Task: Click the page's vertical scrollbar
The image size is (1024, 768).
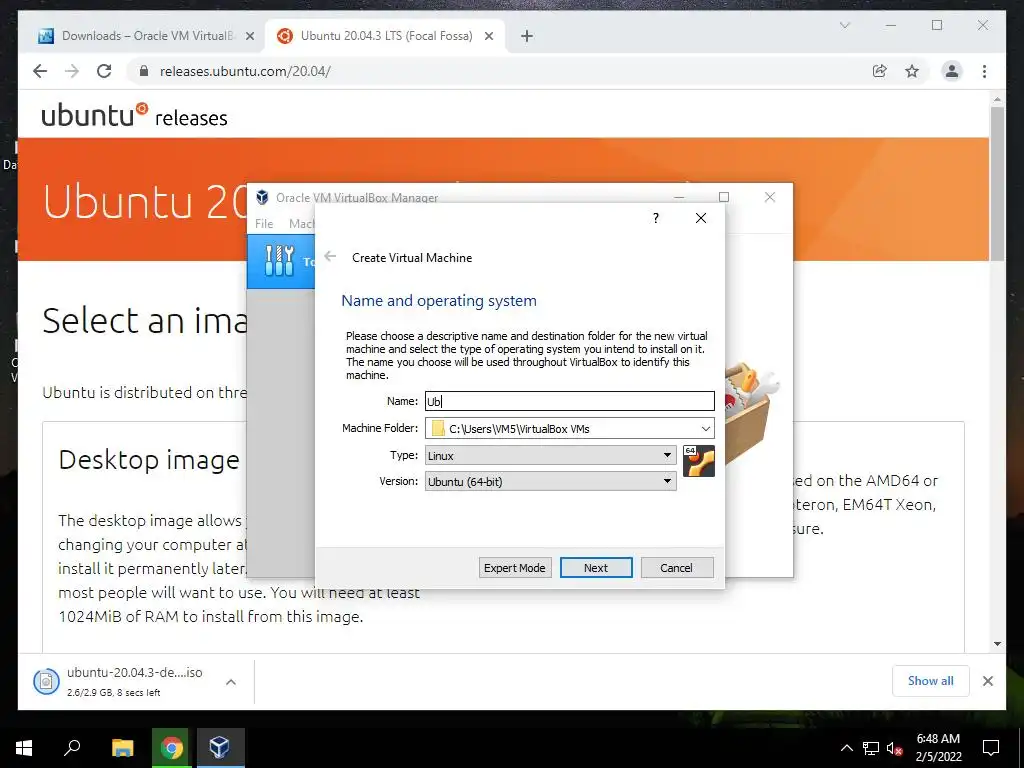Action: (x=997, y=183)
